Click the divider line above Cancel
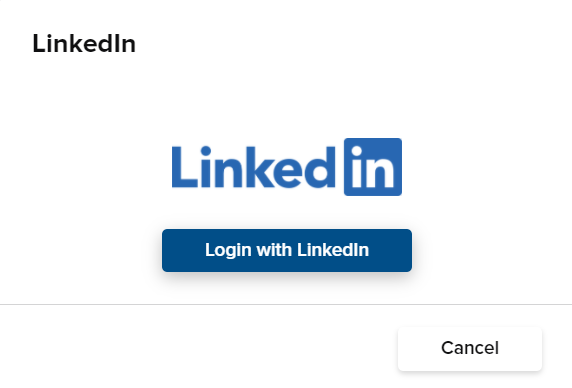Viewport: 572px width, 388px height. (286, 304)
